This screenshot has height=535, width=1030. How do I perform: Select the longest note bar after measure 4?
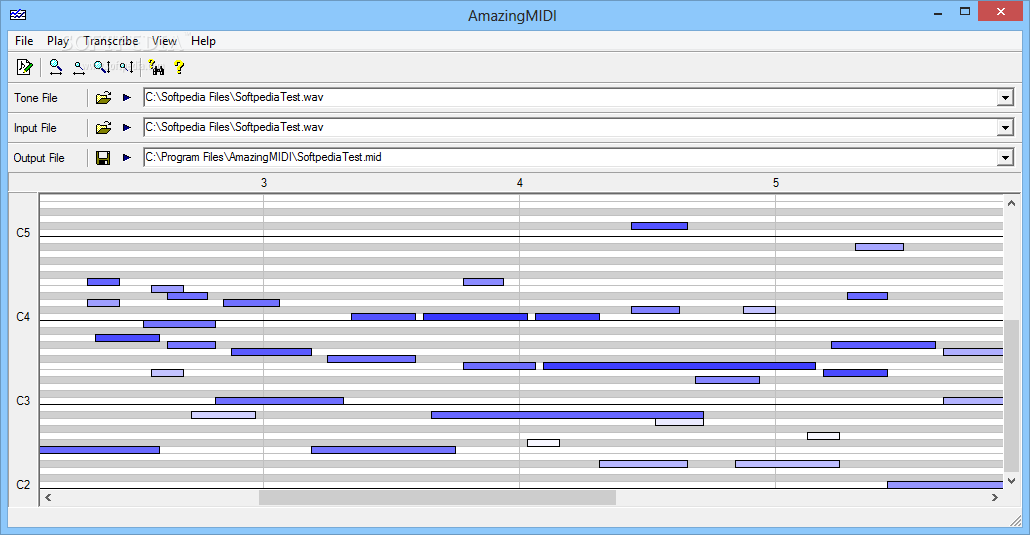pos(679,366)
